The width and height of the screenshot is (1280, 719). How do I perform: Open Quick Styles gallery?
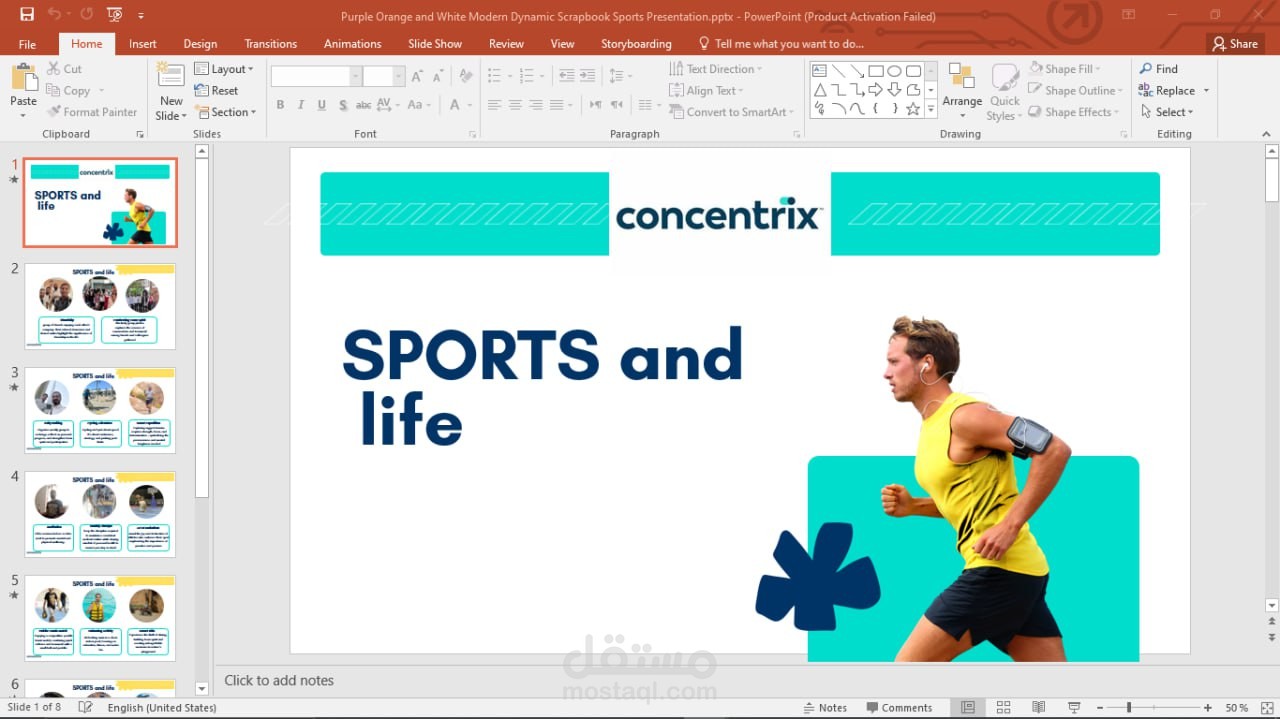coord(1004,92)
